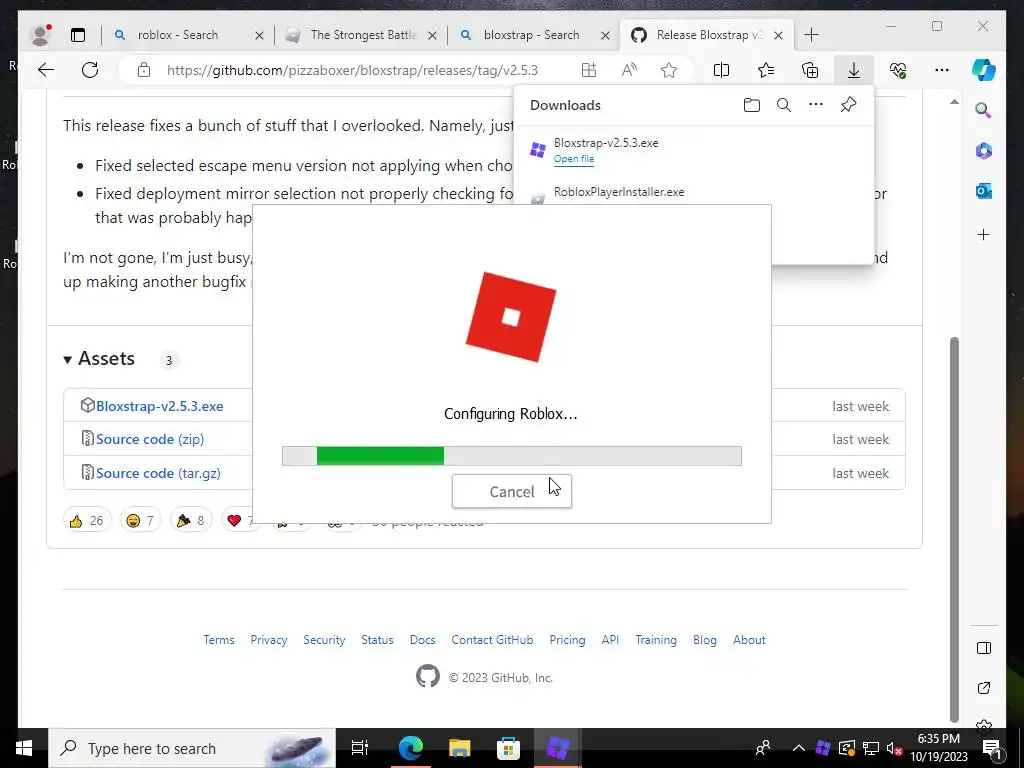The height and width of the screenshot is (768, 1024).
Task: Open the Privacy footer link
Action: pos(268,640)
